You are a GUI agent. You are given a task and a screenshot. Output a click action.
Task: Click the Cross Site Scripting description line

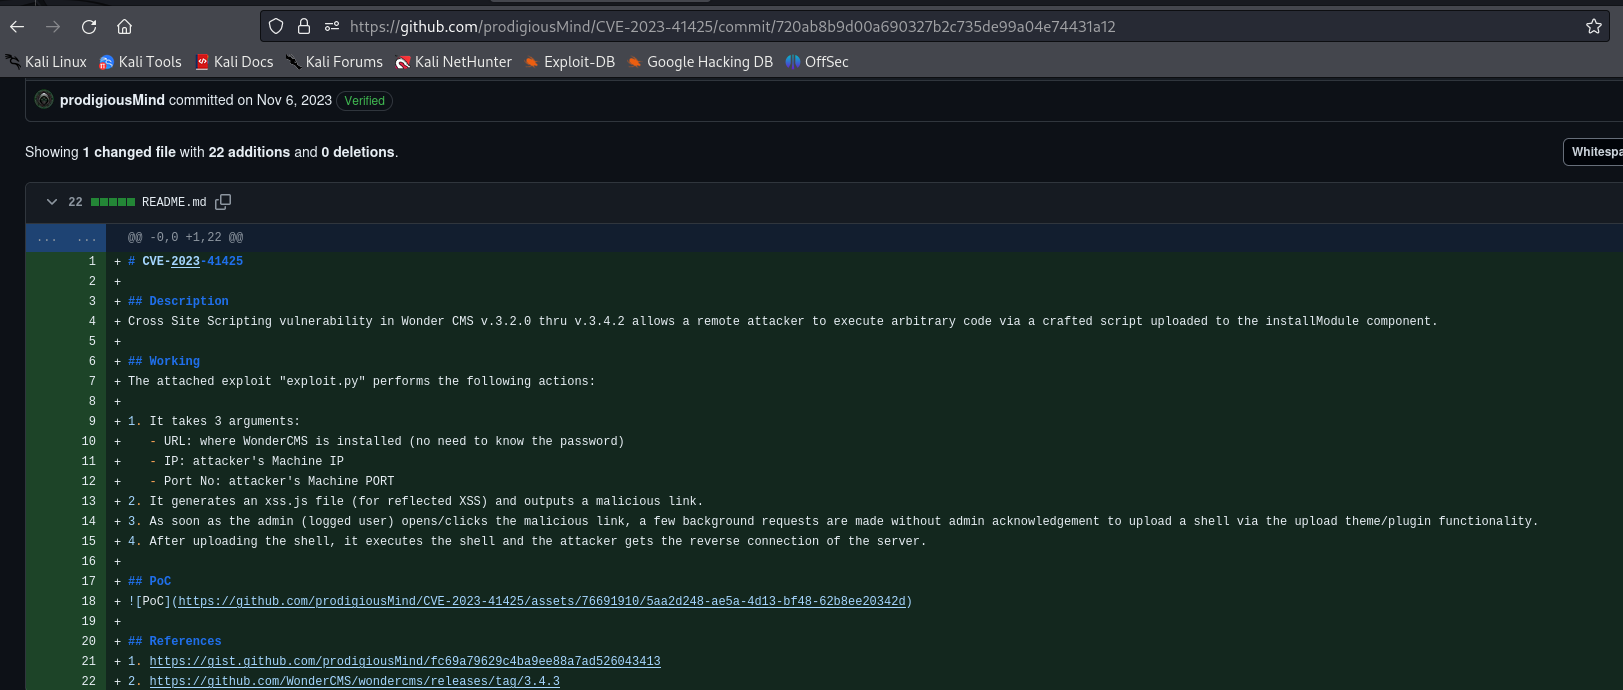pos(782,321)
